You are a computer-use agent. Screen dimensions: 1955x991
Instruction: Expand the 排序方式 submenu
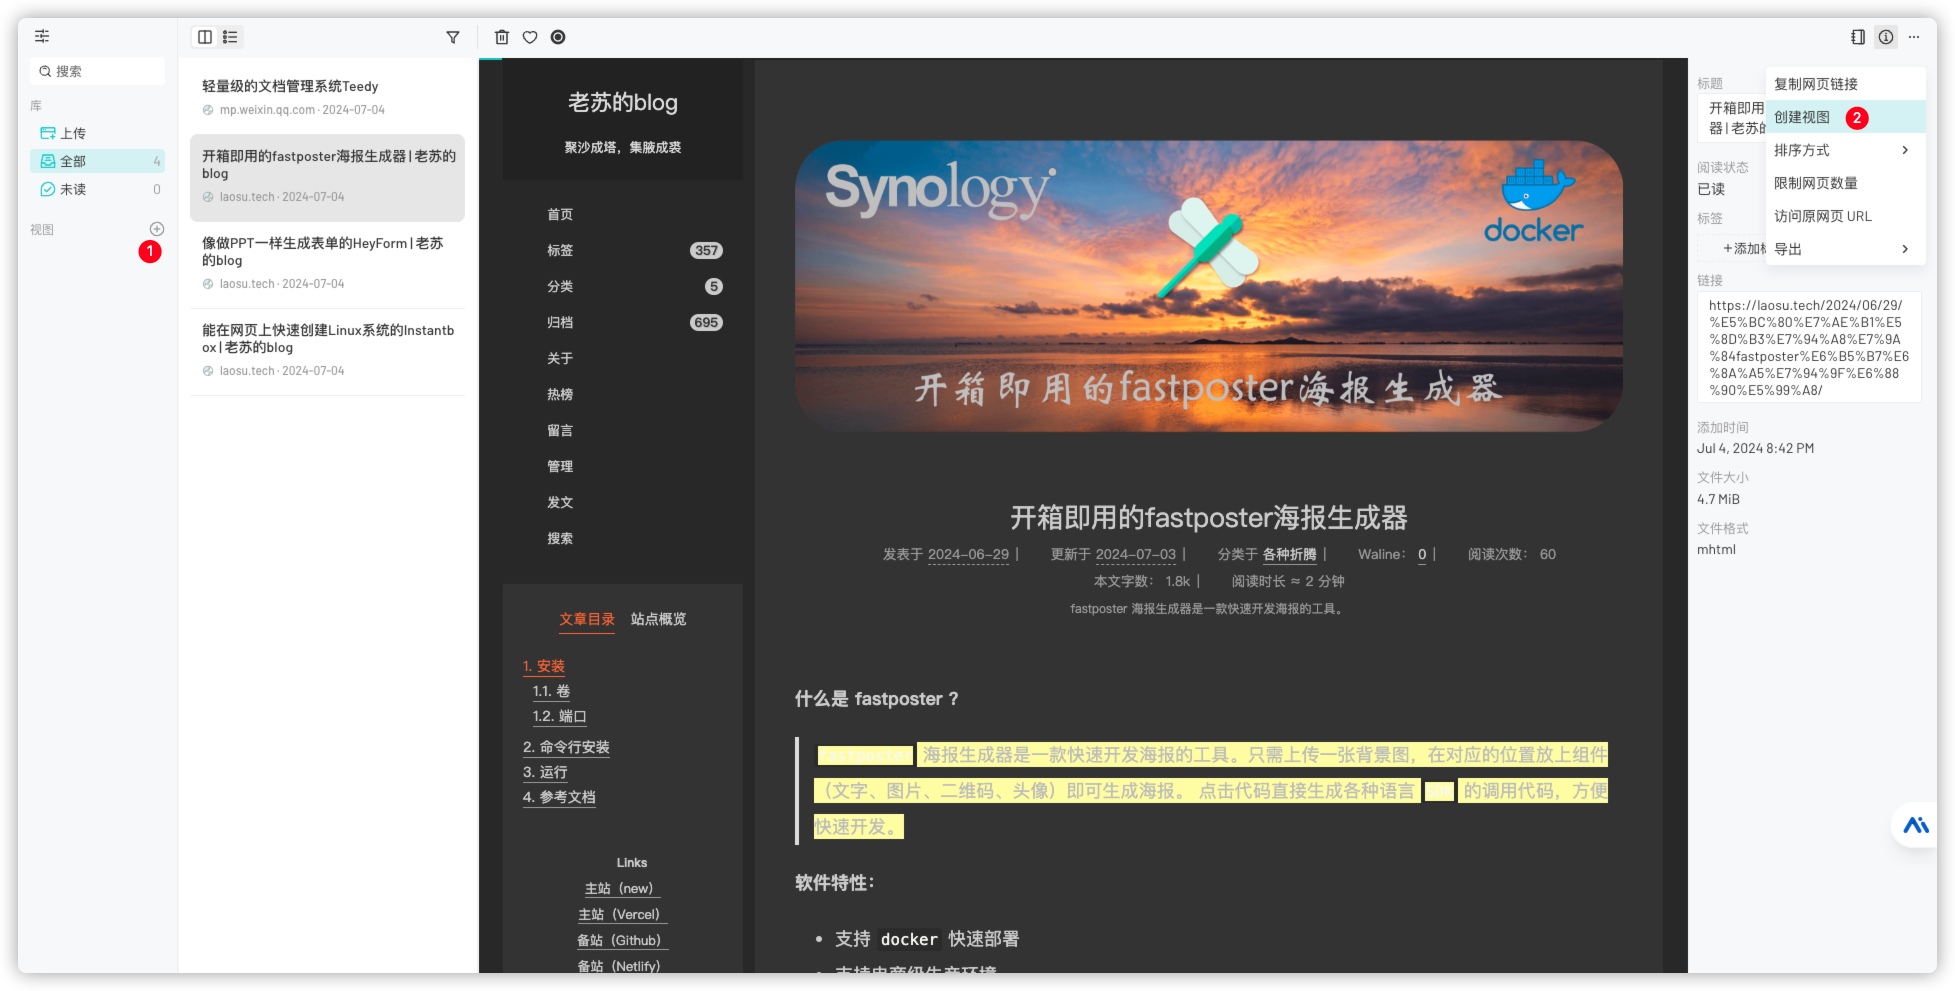[1845, 150]
